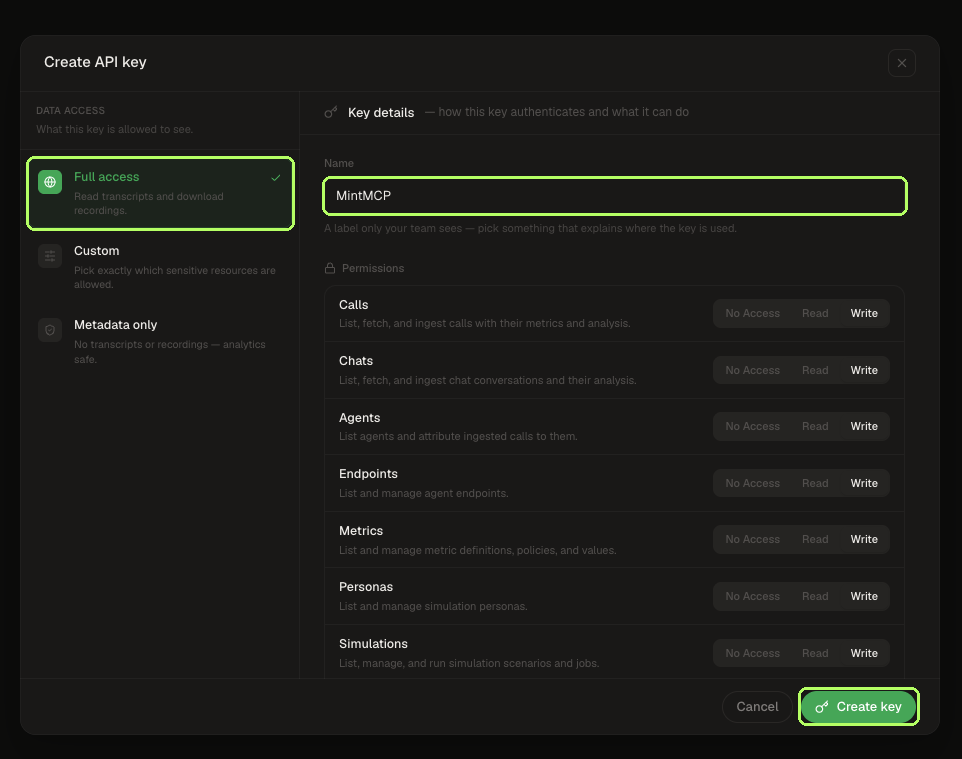Set Metrics permission to No Access
The width and height of the screenshot is (962, 759).
coord(752,539)
